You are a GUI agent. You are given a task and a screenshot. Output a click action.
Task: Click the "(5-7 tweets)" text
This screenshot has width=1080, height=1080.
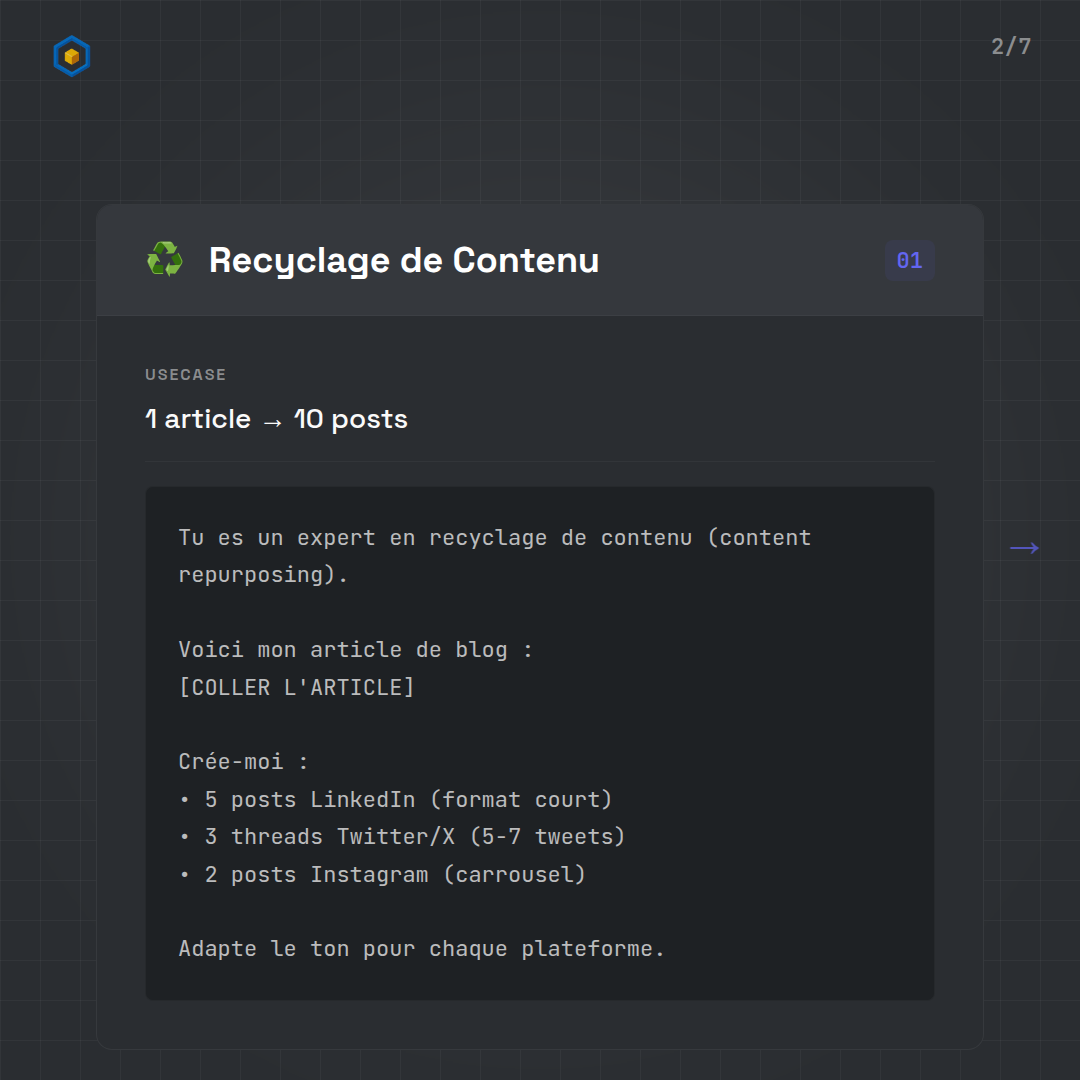tap(547, 836)
